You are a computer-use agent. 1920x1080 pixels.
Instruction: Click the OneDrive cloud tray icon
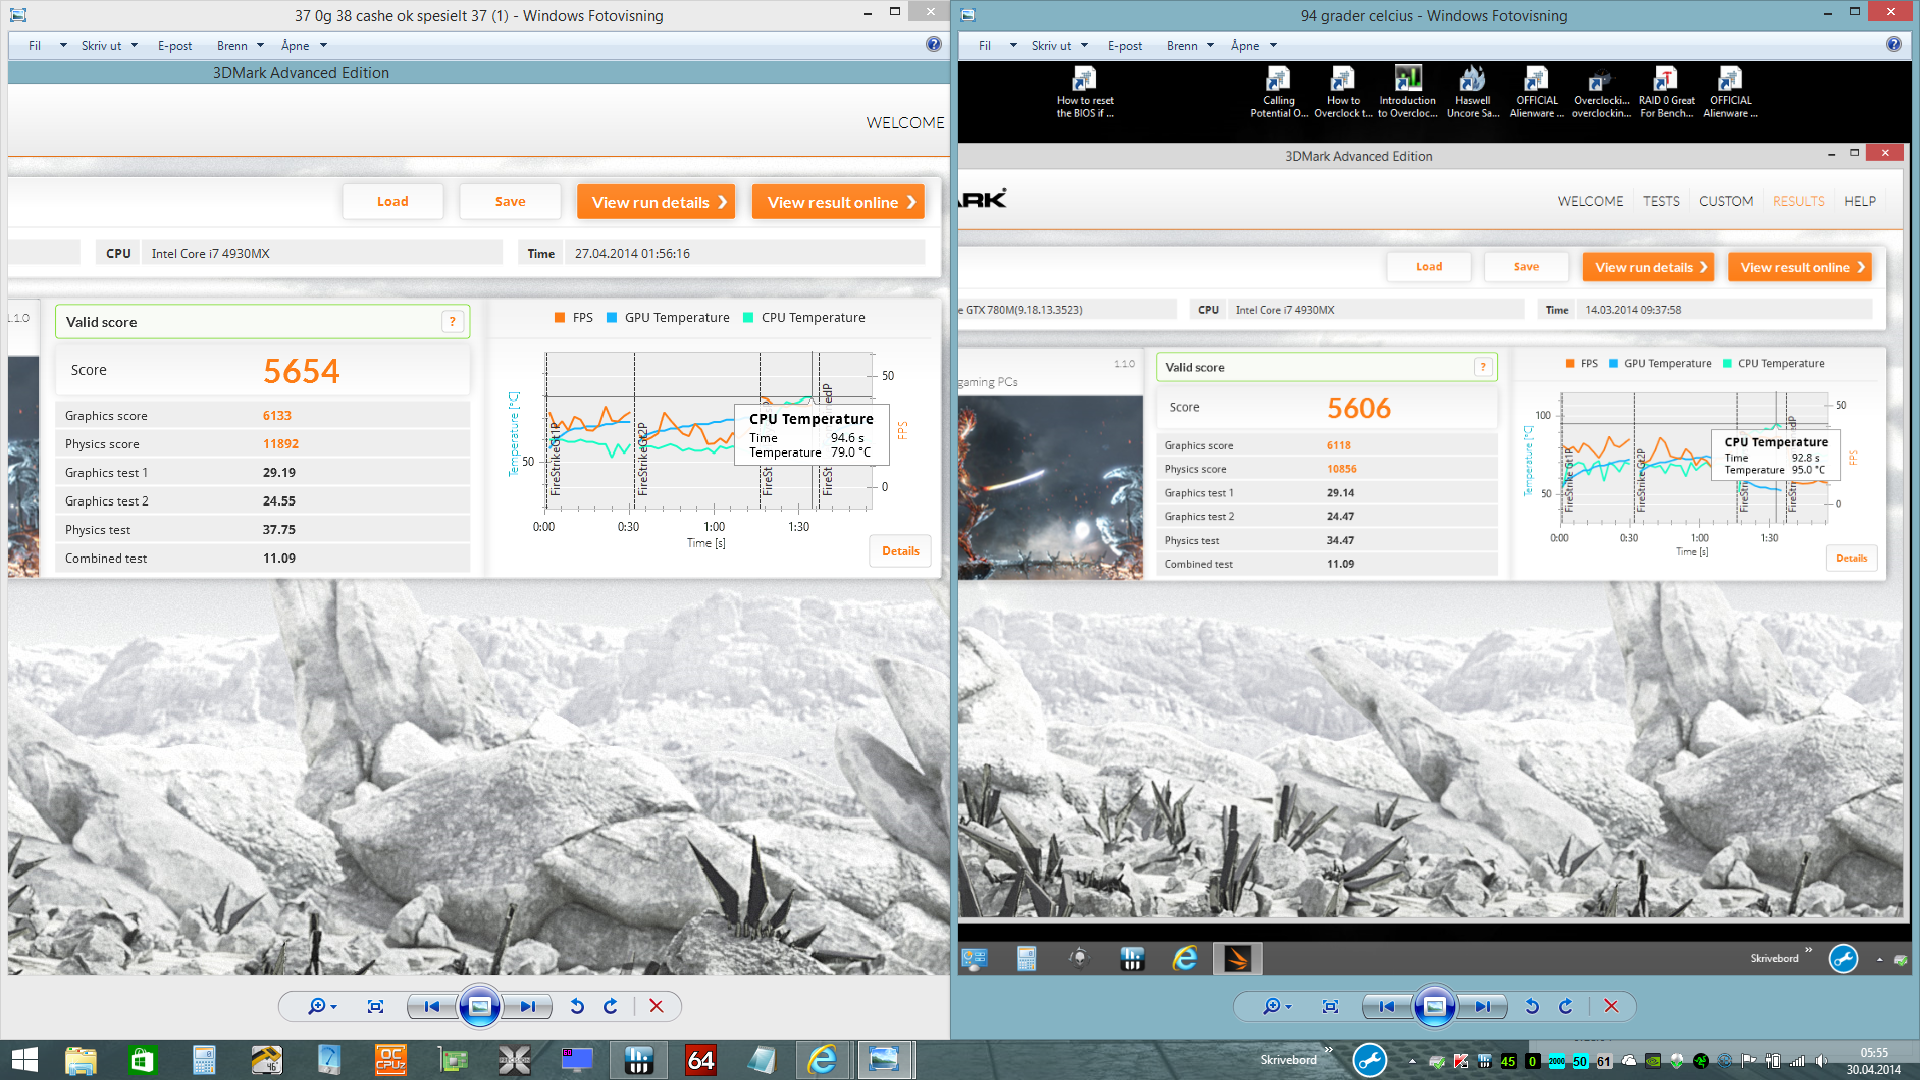1629,1061
